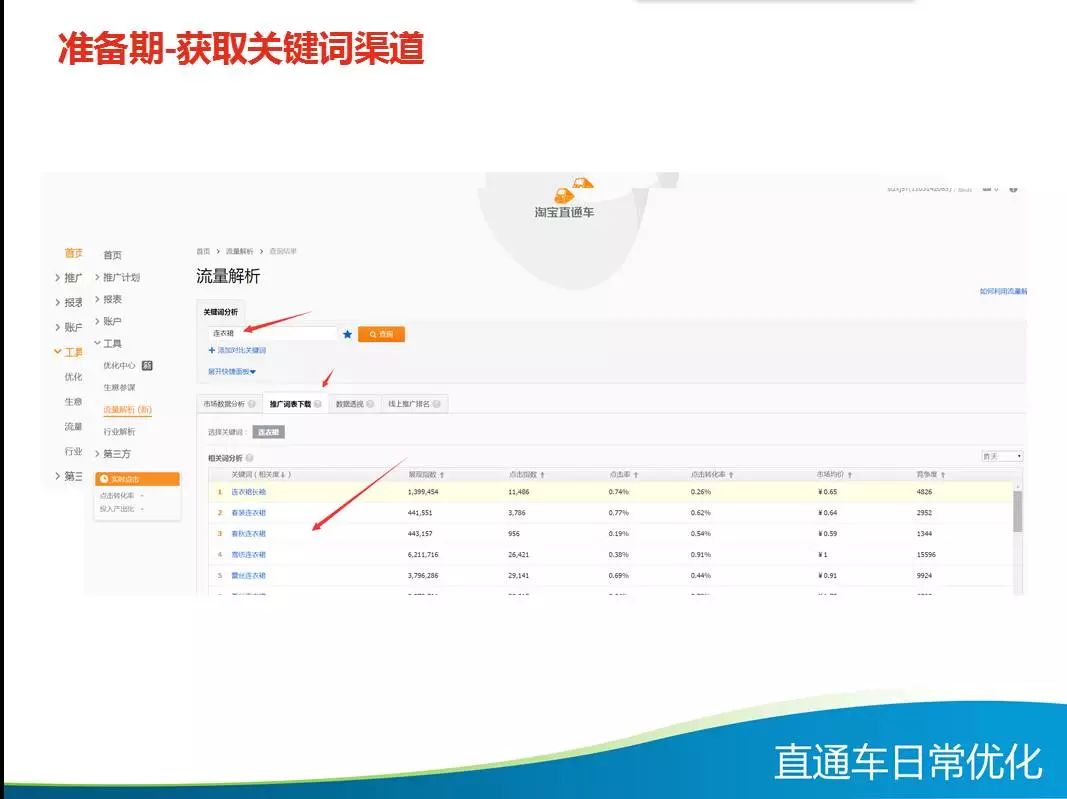The height and width of the screenshot is (799, 1067).
Task: Click the value 6,211,716
Action: pos(423,555)
